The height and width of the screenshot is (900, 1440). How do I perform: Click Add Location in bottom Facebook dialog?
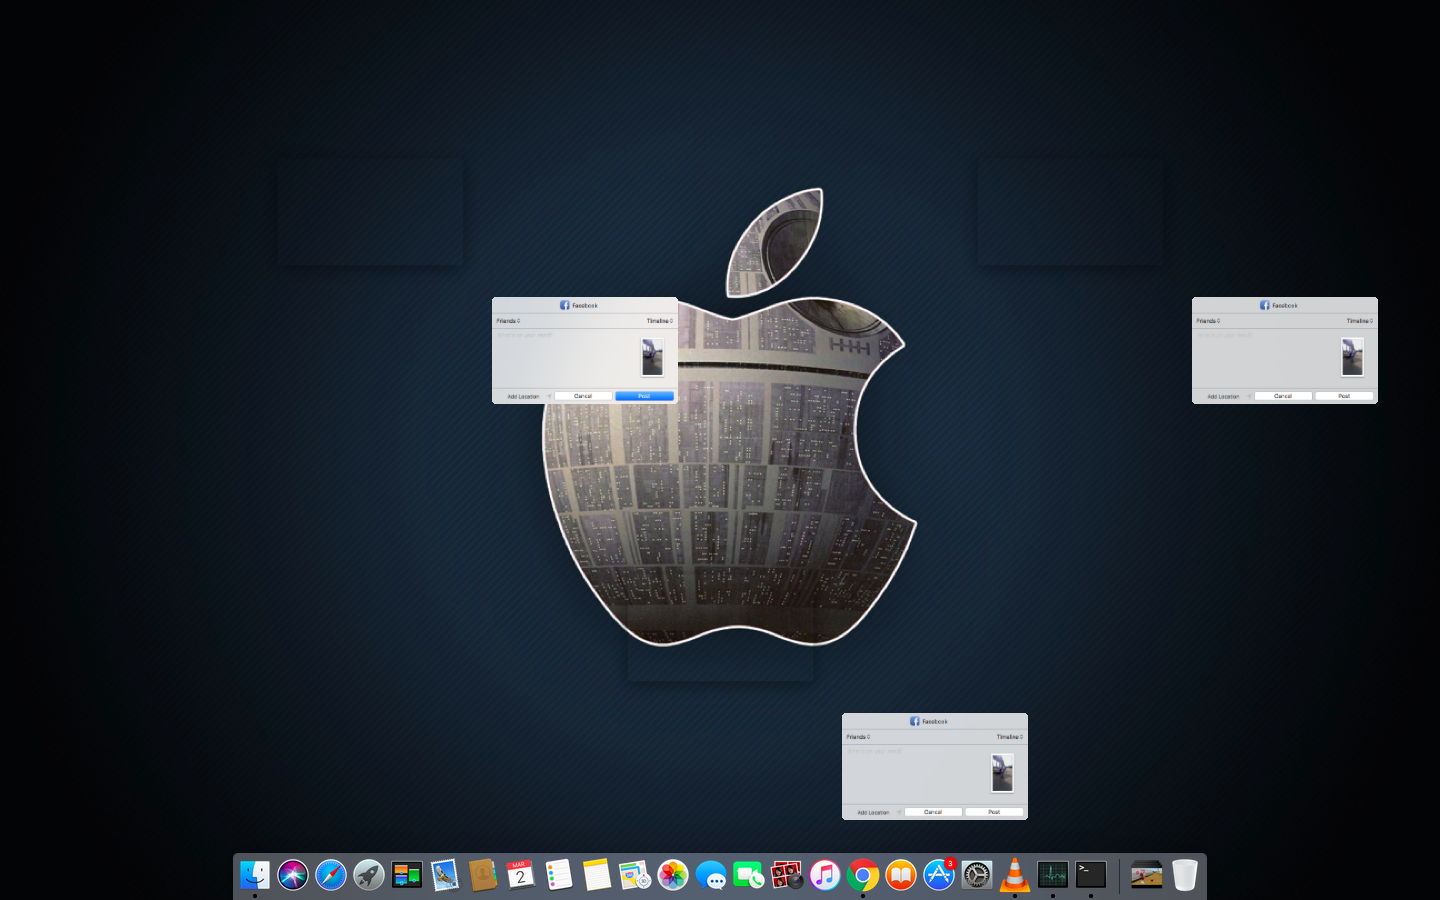873,812
